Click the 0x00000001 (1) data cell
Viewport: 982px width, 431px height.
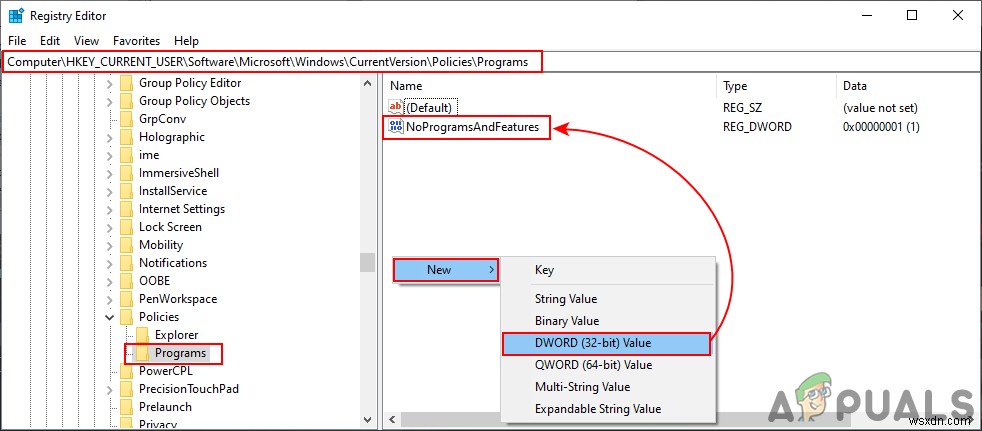point(881,127)
